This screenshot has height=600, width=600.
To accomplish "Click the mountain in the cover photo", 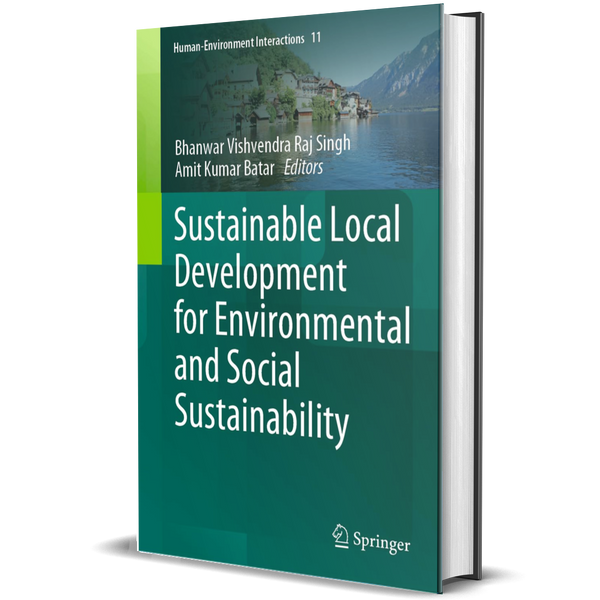I will (400, 75).
